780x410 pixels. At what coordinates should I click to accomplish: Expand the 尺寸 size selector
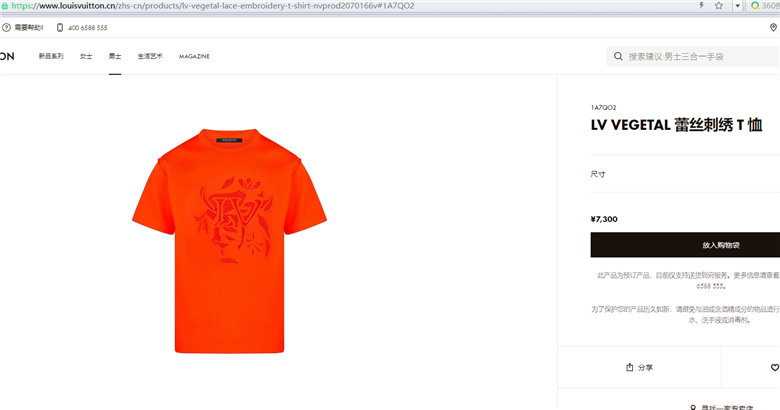click(685, 174)
